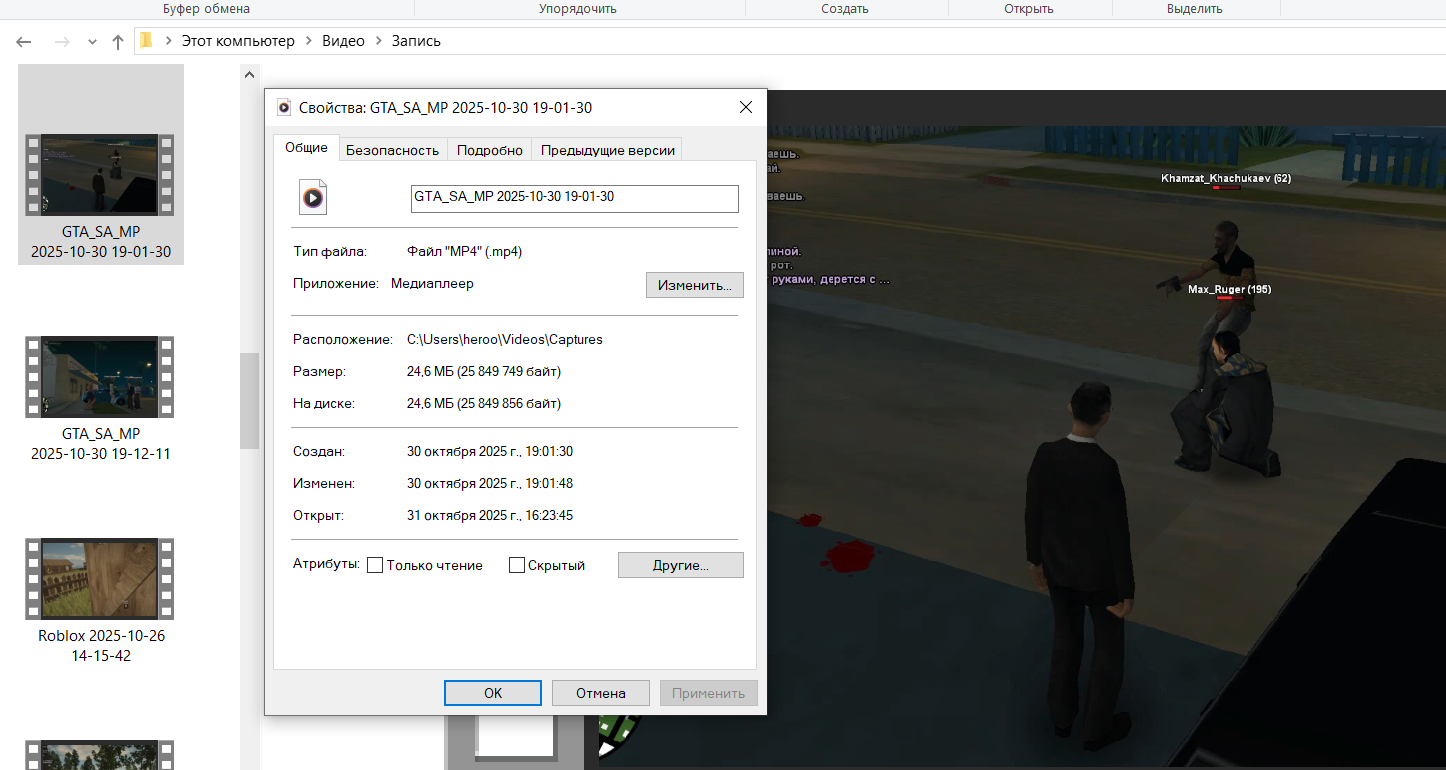Open "Другие..." attributes button
The image size is (1446, 770).
(x=680, y=565)
